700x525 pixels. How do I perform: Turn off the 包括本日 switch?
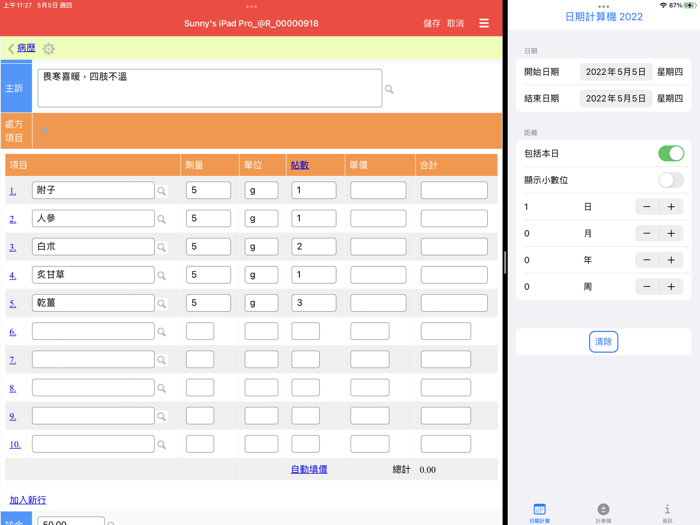(x=671, y=154)
